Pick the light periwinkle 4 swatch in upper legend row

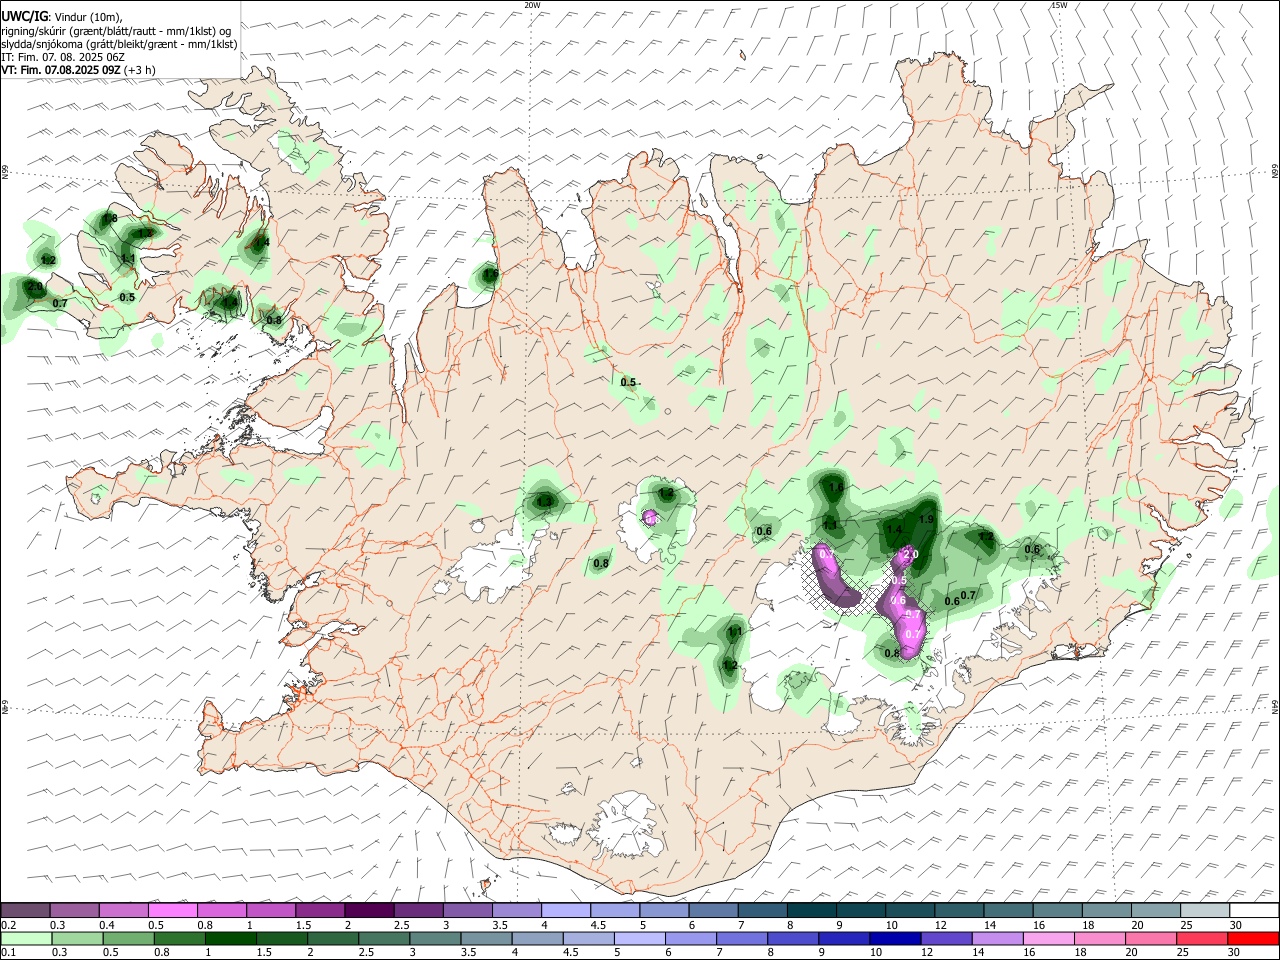[566, 910]
